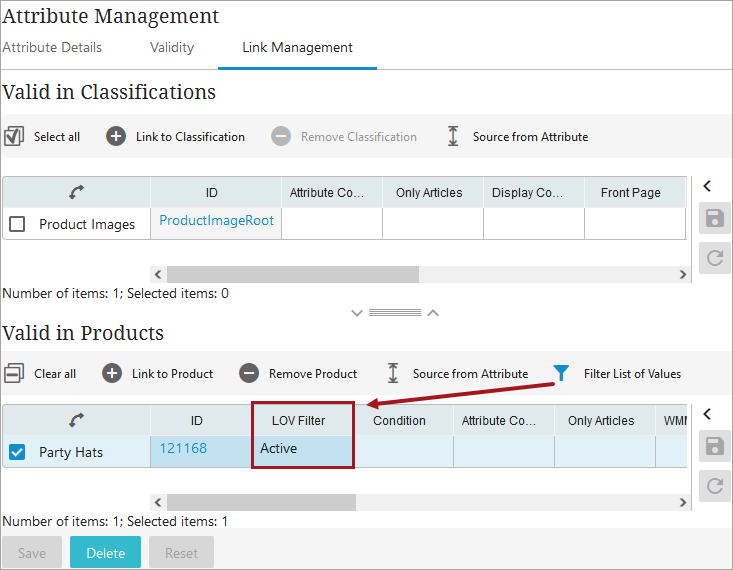This screenshot has width=733, height=570.
Task: Uncheck the Party Hats row checkbox
Action: coord(17,452)
